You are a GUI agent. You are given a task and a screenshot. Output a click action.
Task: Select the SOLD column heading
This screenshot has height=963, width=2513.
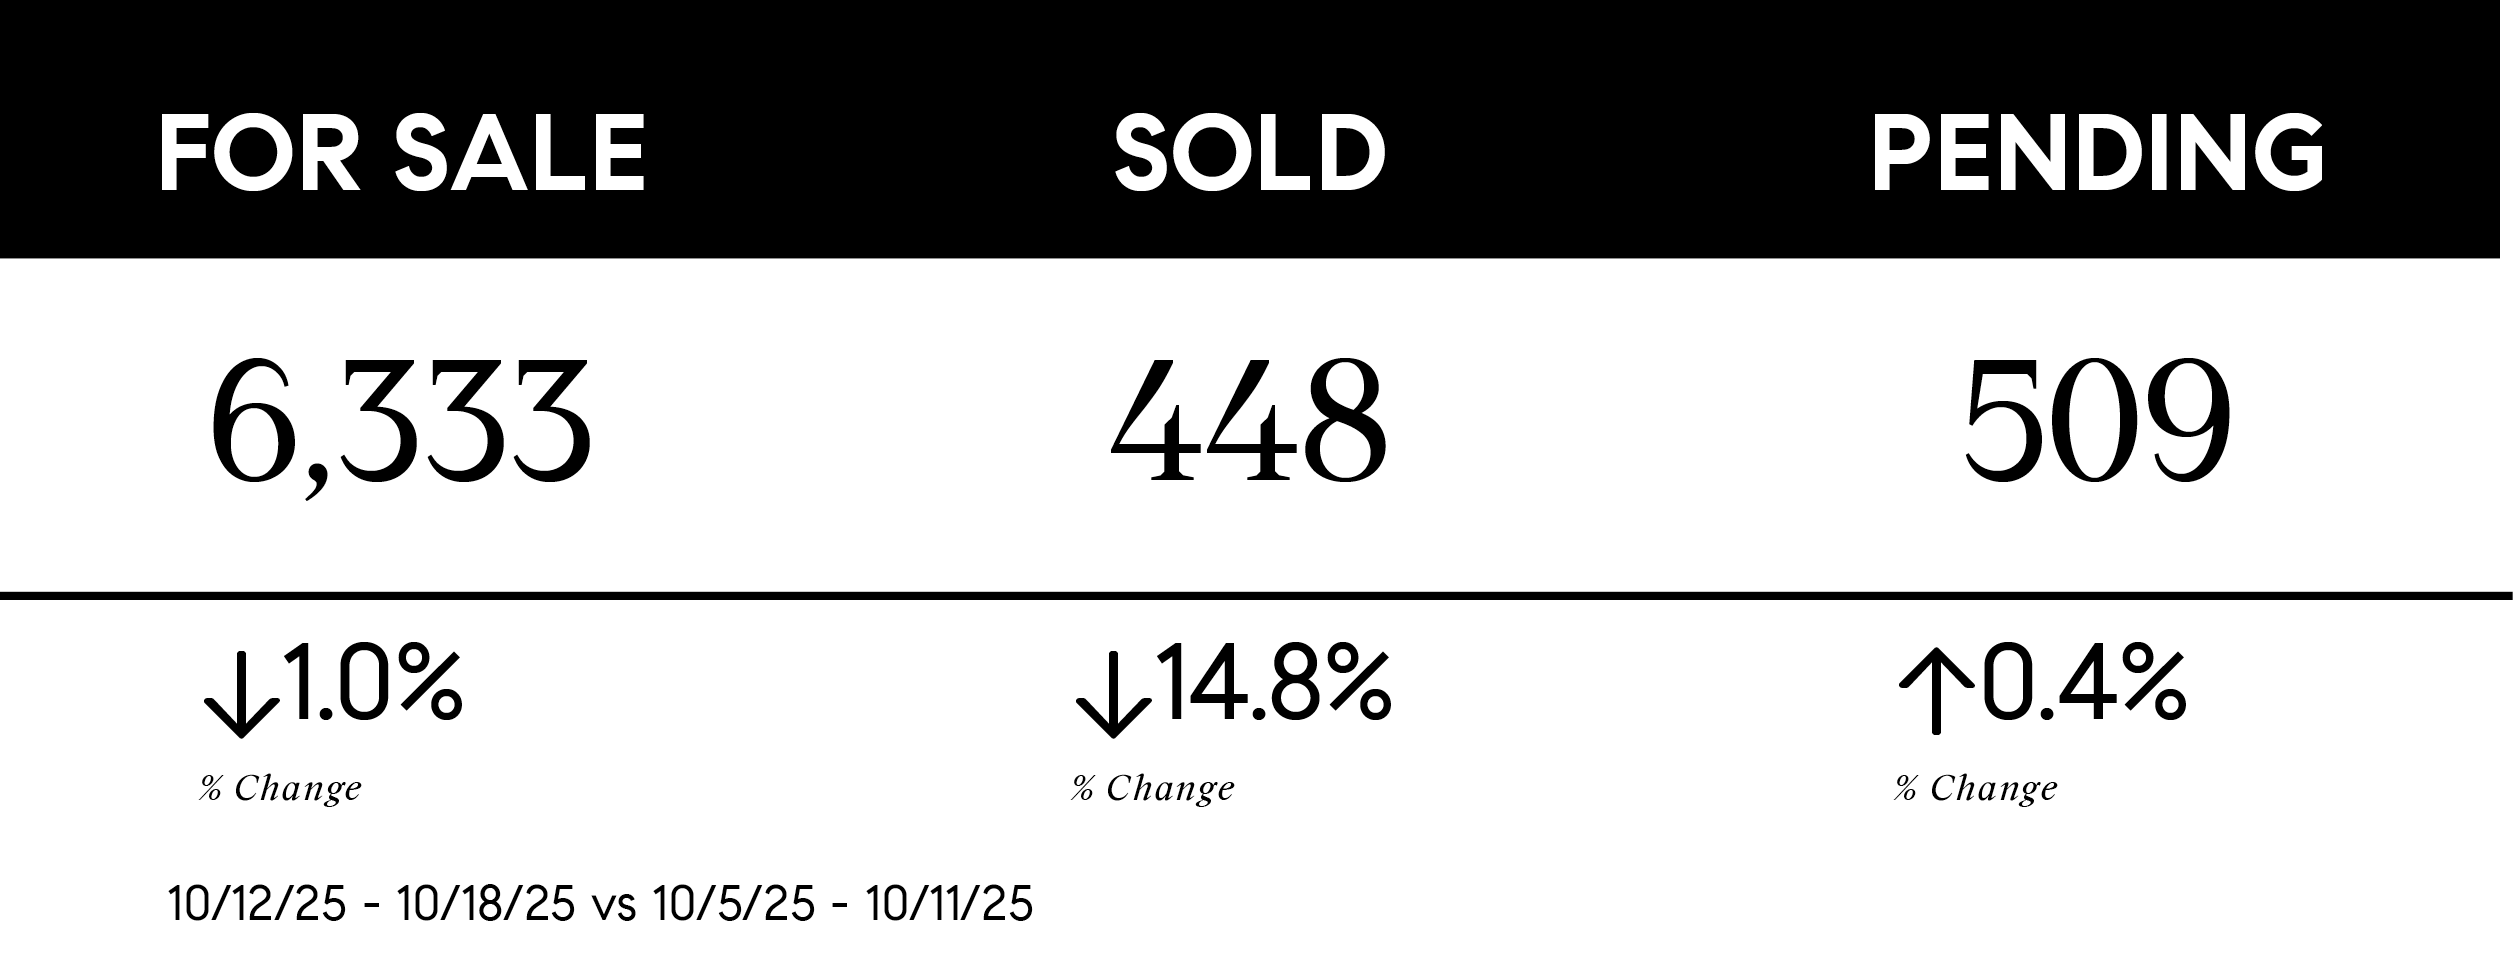1250,154
